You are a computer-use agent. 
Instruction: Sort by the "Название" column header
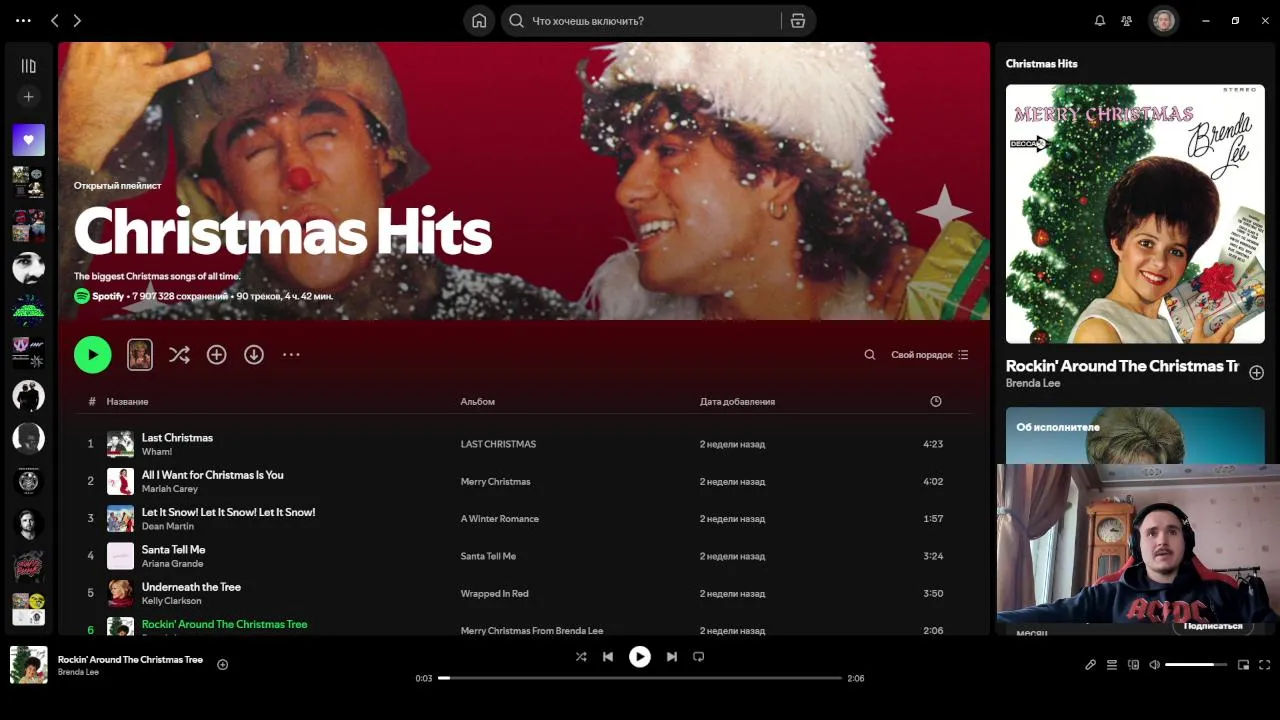128,402
